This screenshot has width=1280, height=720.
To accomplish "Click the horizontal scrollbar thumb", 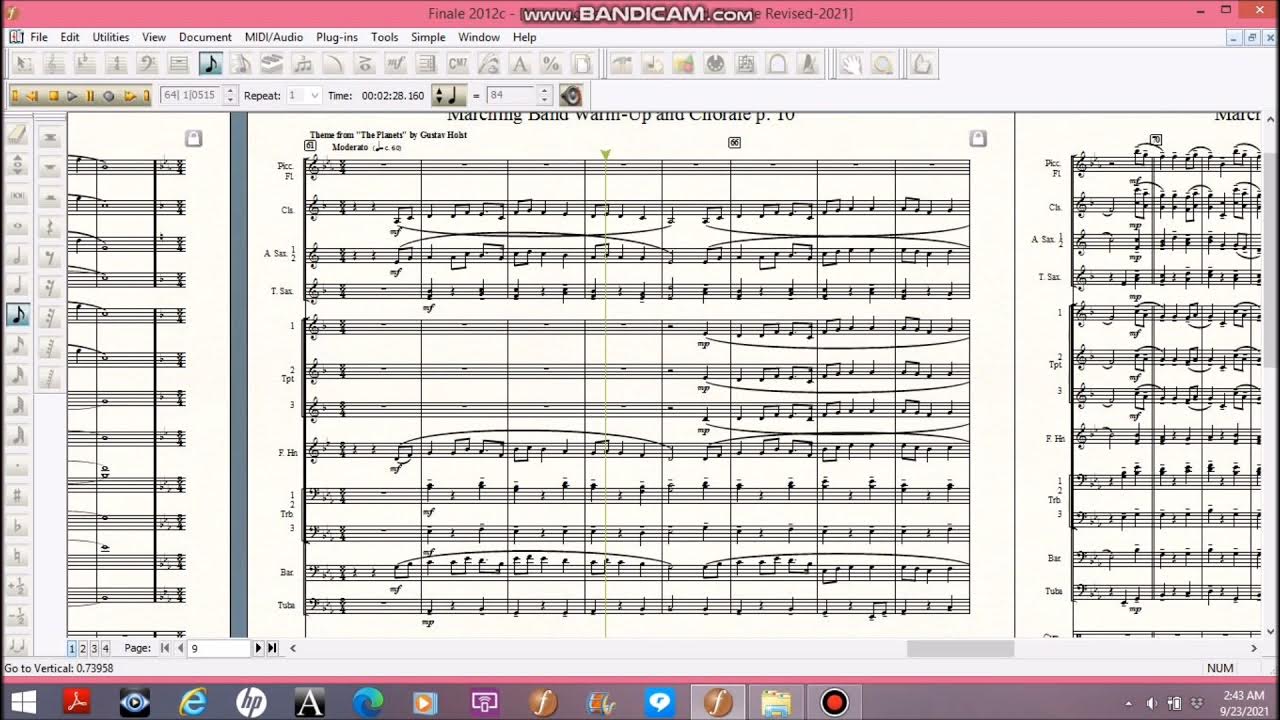I will click(x=960, y=648).
